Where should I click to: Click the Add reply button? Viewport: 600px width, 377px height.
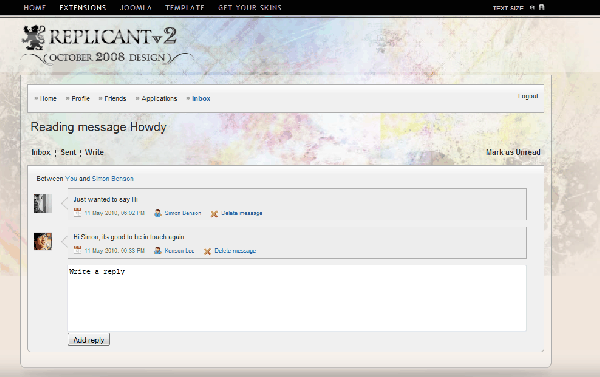click(x=89, y=339)
